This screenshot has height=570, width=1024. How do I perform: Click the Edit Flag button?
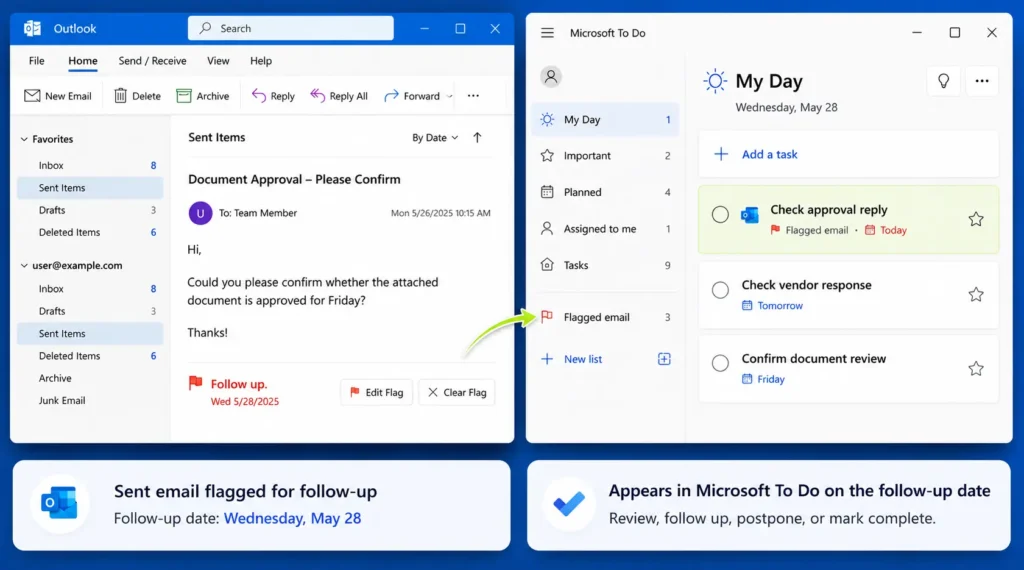tap(377, 392)
